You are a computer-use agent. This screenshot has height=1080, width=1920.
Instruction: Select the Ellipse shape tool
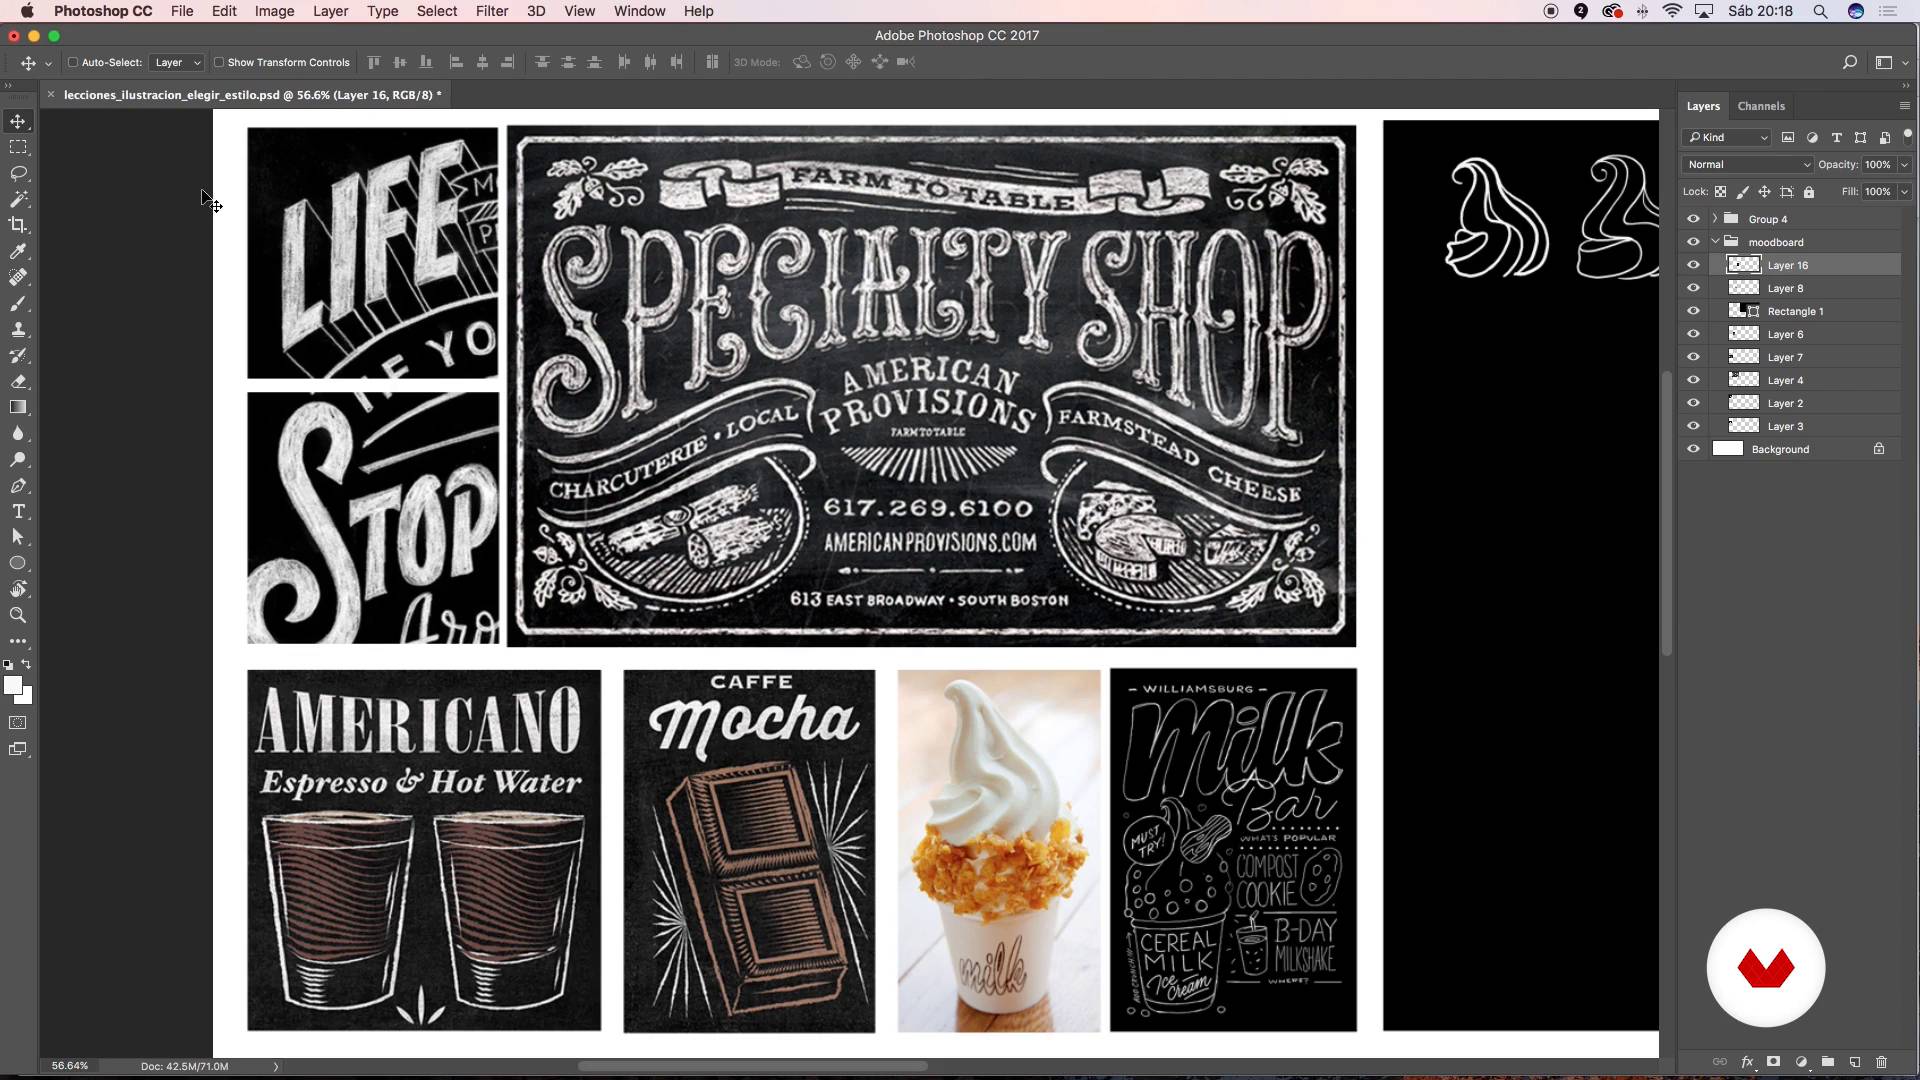pos(18,563)
